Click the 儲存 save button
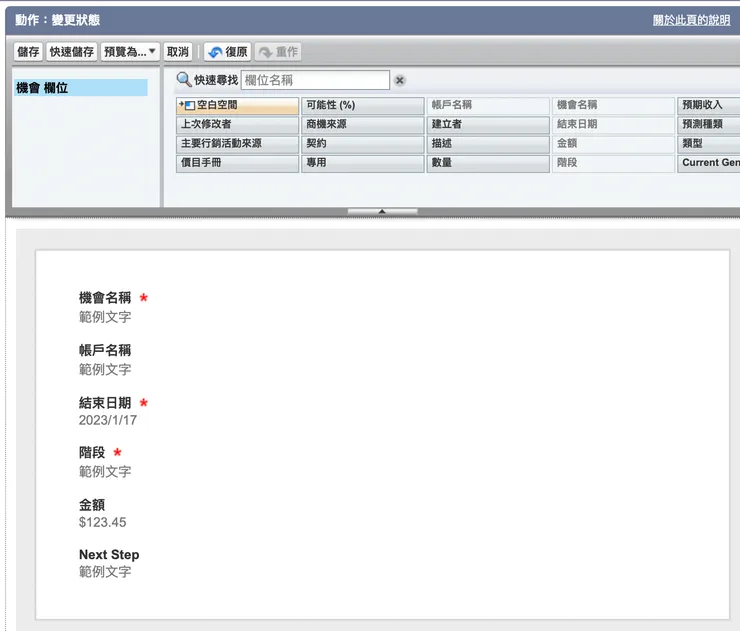 coord(28,52)
